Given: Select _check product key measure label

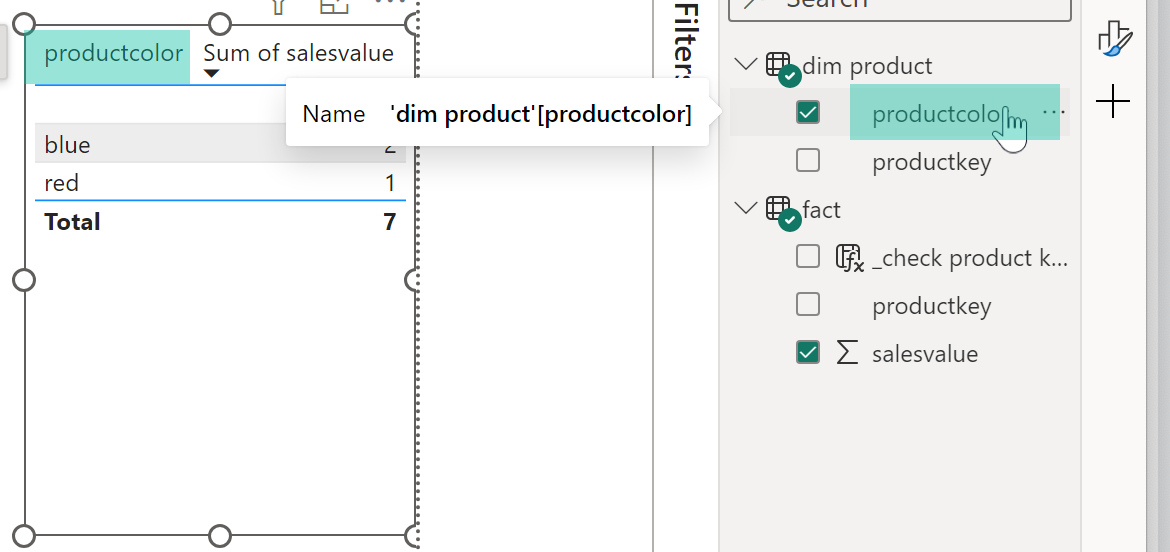Looking at the screenshot, I should point(970,258).
